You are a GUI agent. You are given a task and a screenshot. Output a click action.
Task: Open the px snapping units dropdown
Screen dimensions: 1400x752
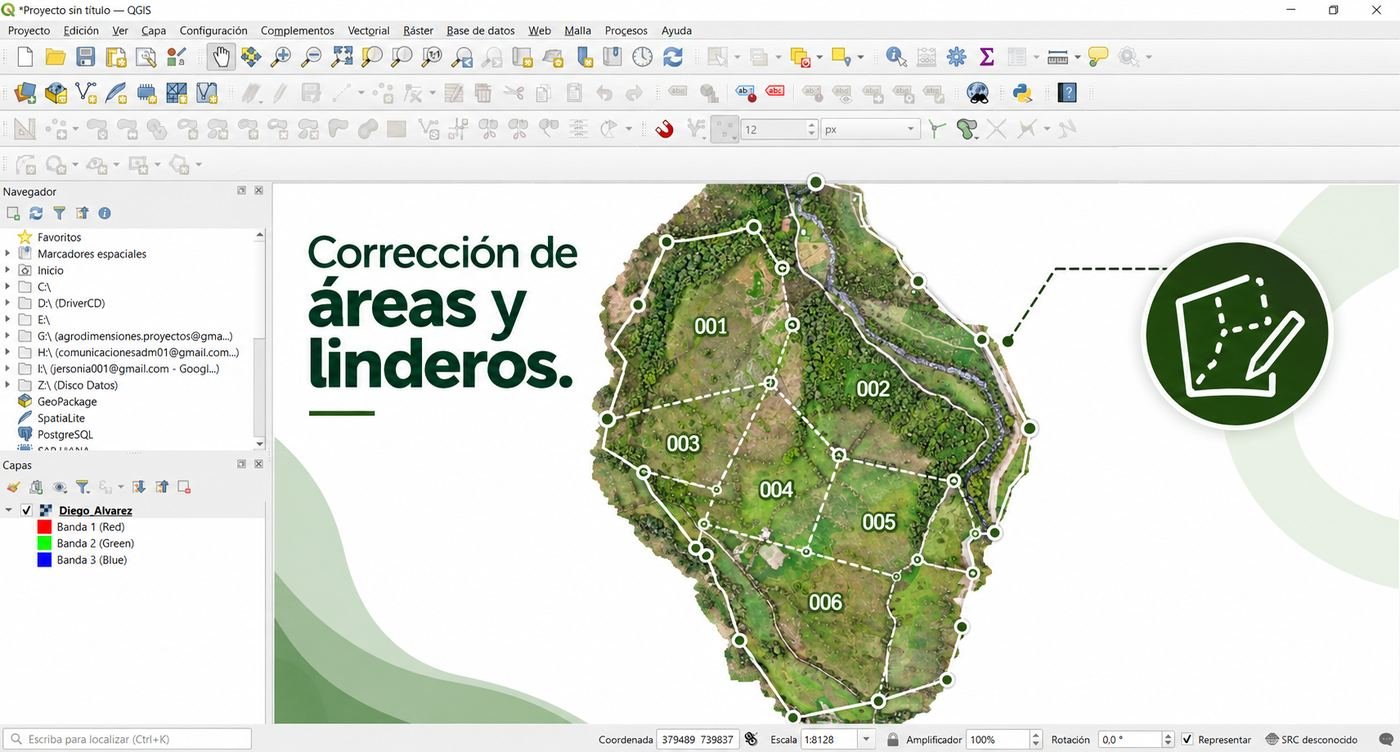click(869, 129)
